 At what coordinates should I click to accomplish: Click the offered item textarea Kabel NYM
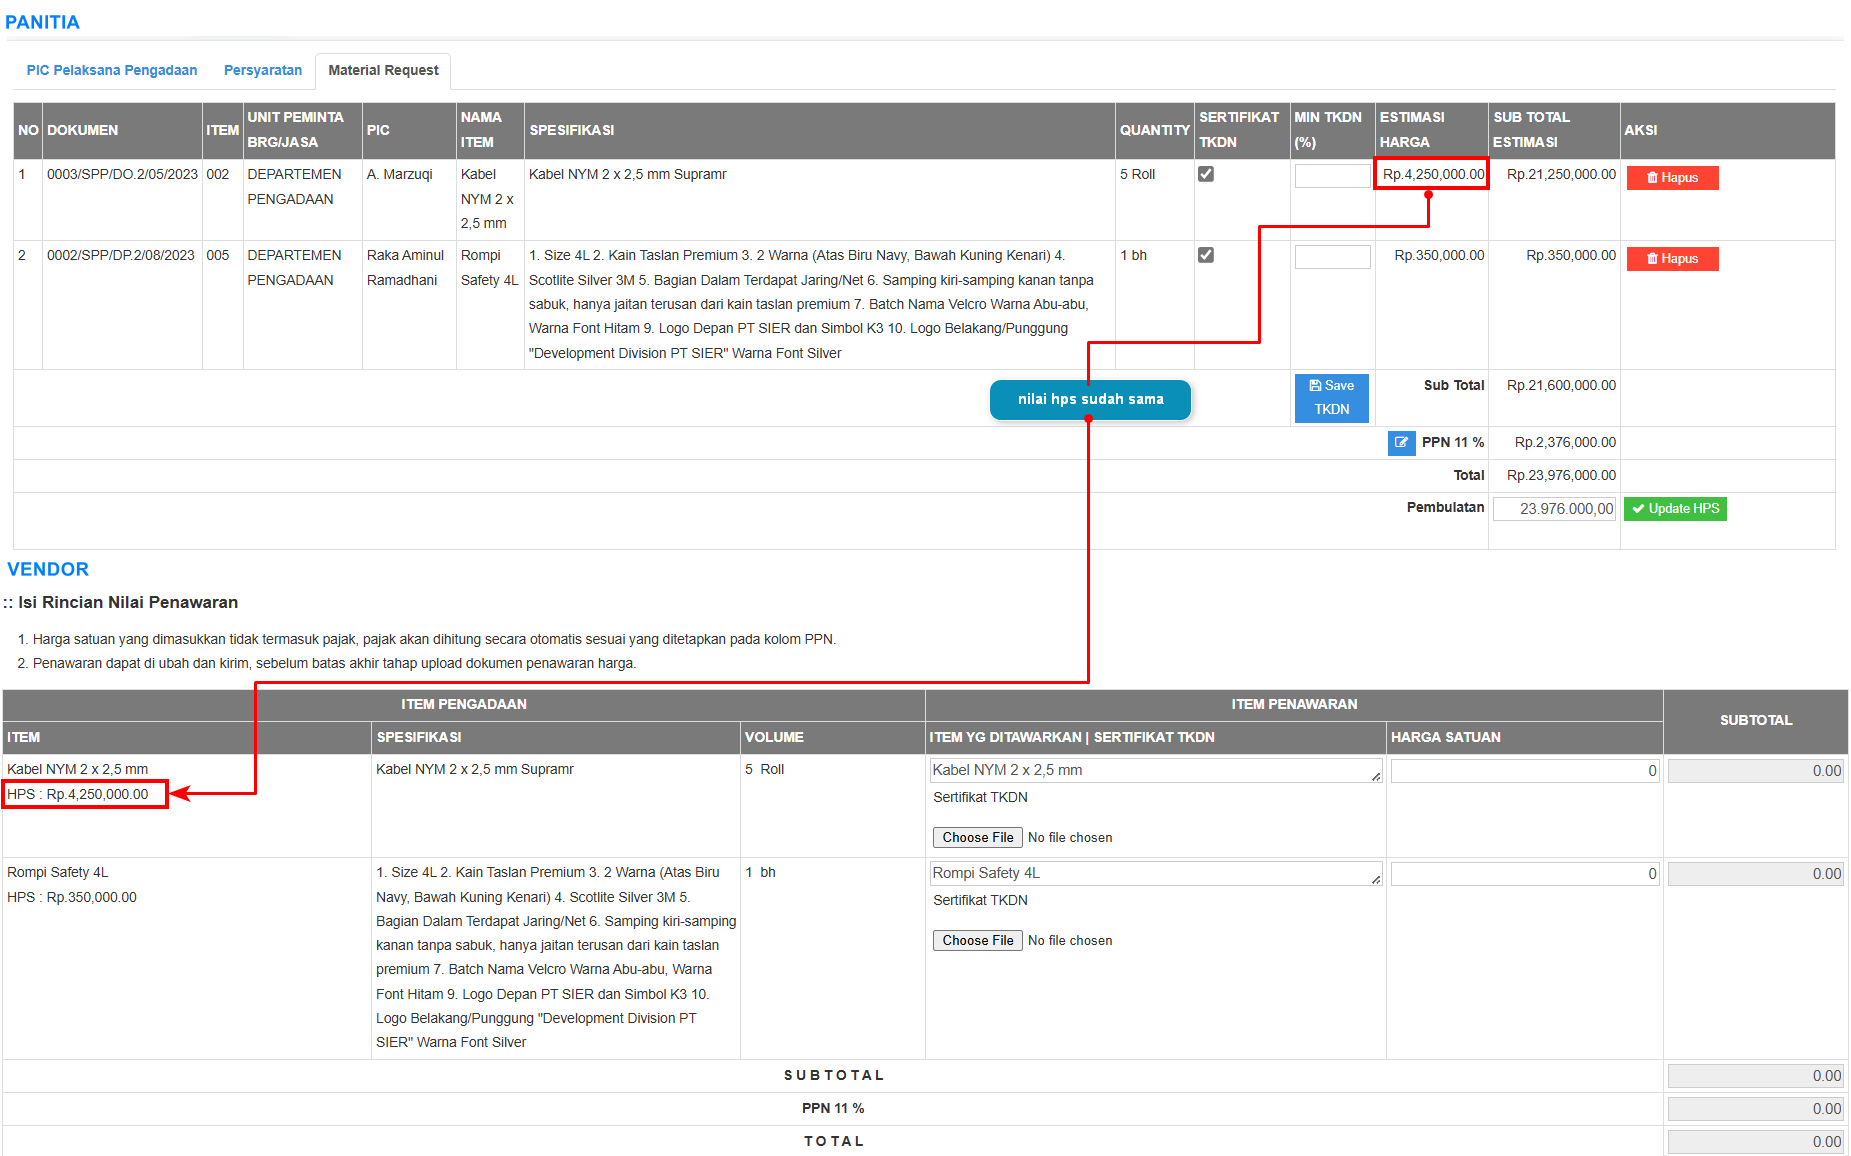[1155, 771]
